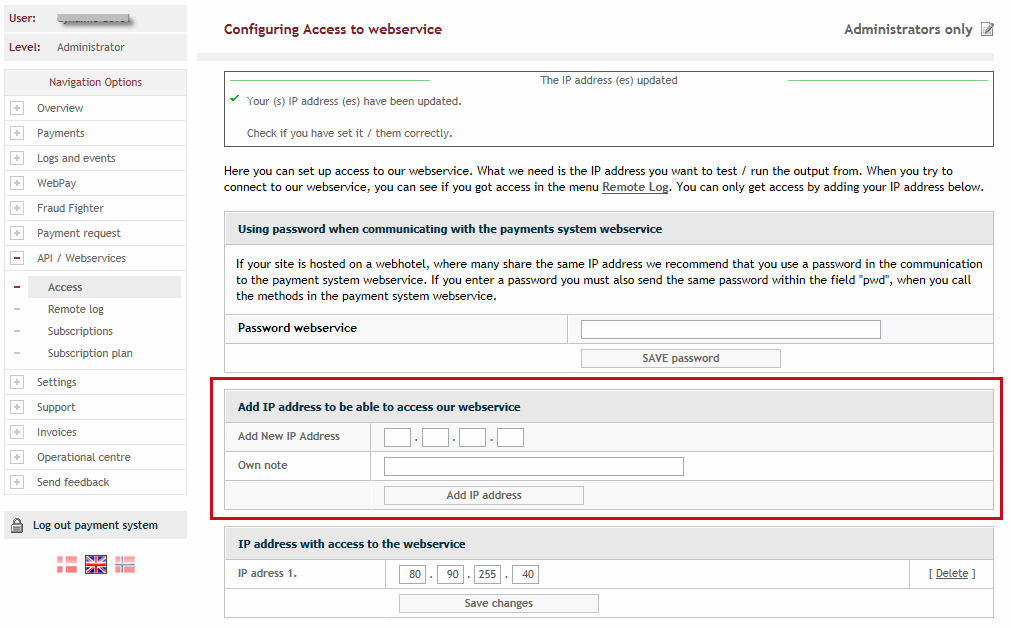
Task: Open the Remote log submenu item
Action: click(76, 309)
